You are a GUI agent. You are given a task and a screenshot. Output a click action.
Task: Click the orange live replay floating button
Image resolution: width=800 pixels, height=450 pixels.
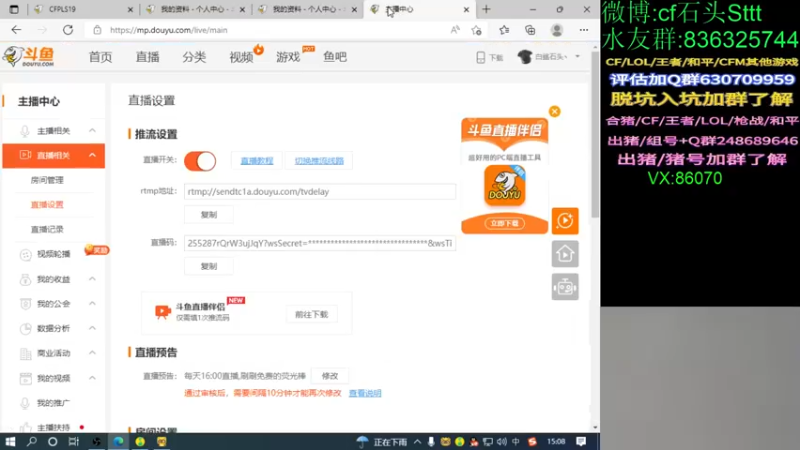pyautogui.click(x=565, y=221)
